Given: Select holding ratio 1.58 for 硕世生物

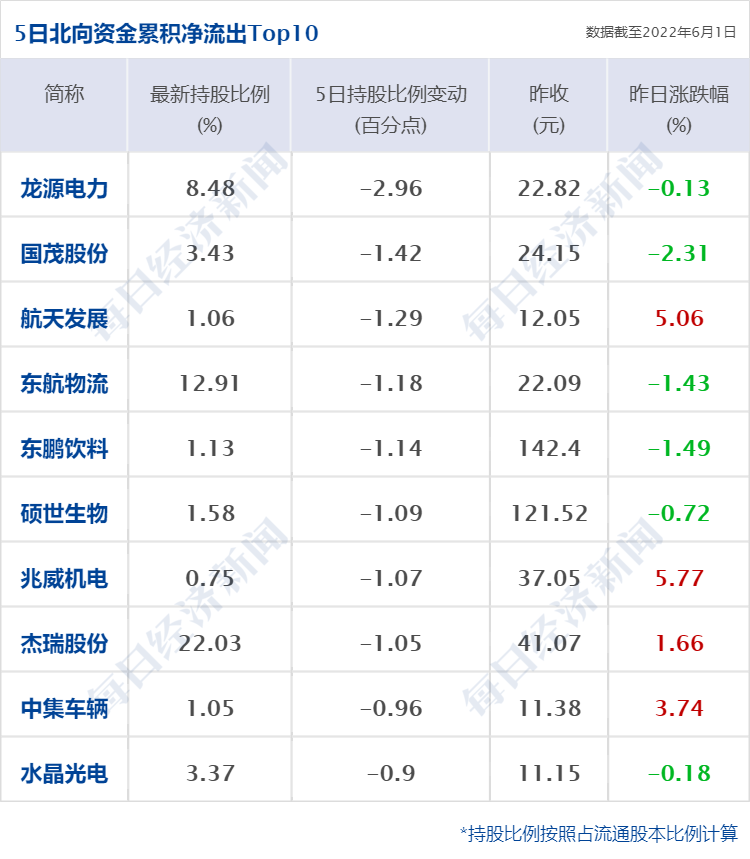Looking at the screenshot, I should click(210, 513).
